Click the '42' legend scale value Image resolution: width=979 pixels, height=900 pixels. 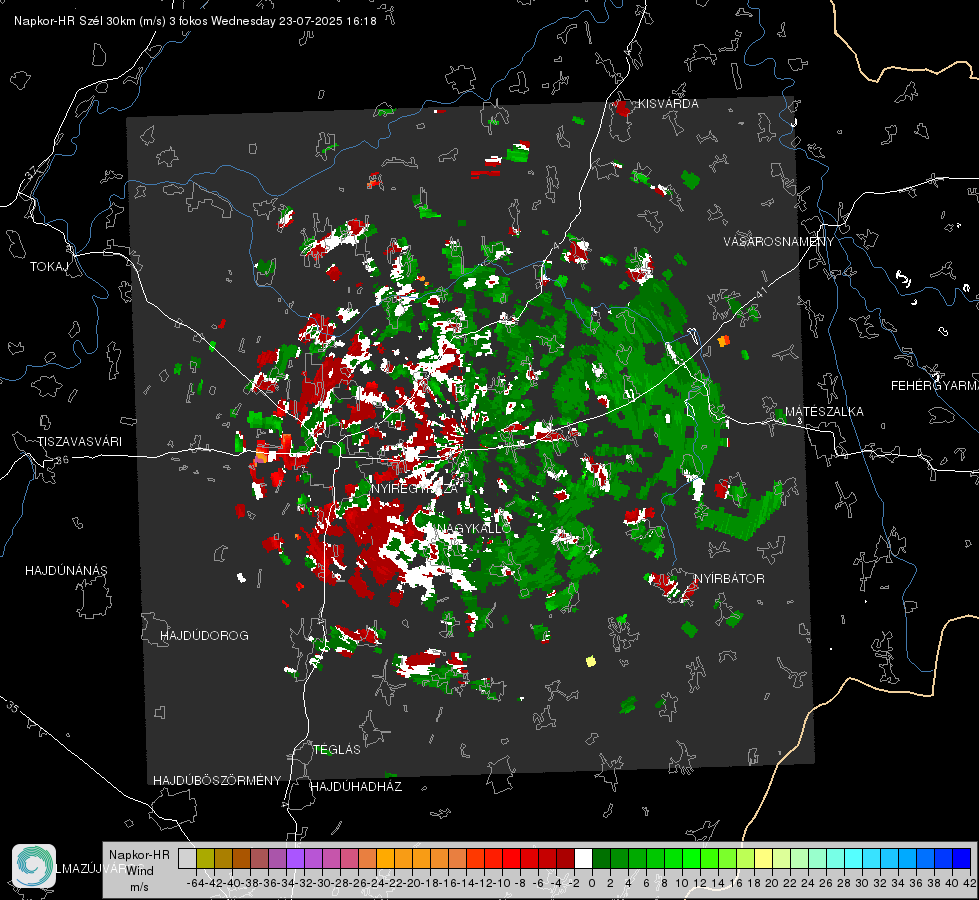969,883
